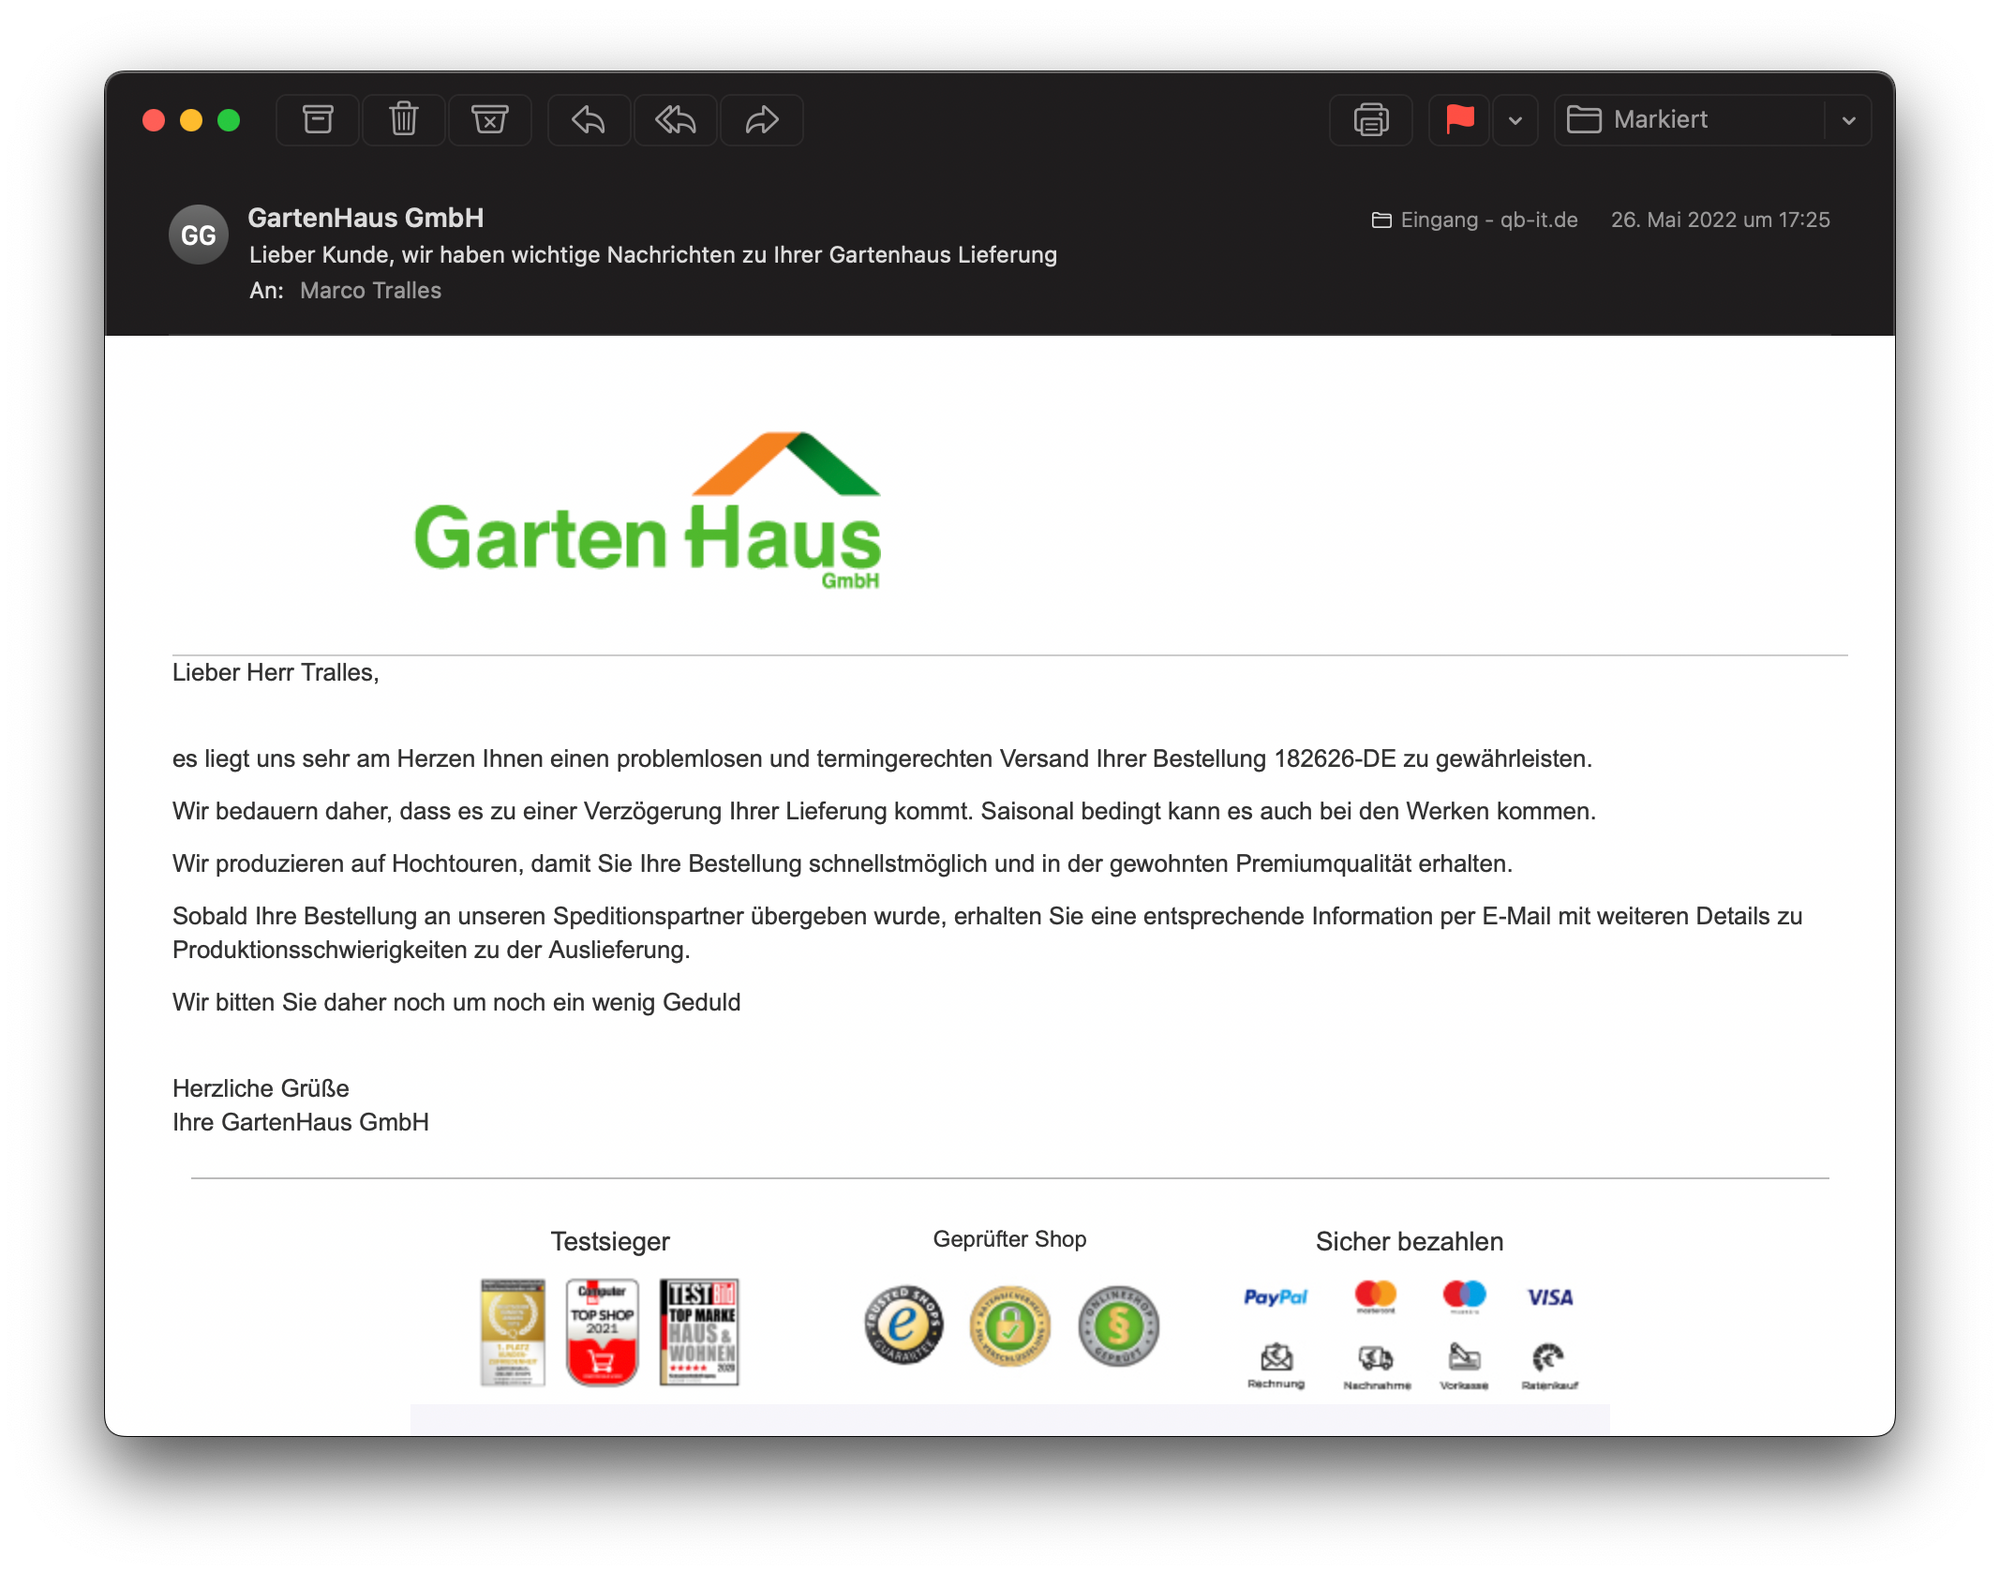Screen dimensions: 2000x1575
Task: Click the date 26. Mai 2022 um 17:25
Action: (1720, 220)
